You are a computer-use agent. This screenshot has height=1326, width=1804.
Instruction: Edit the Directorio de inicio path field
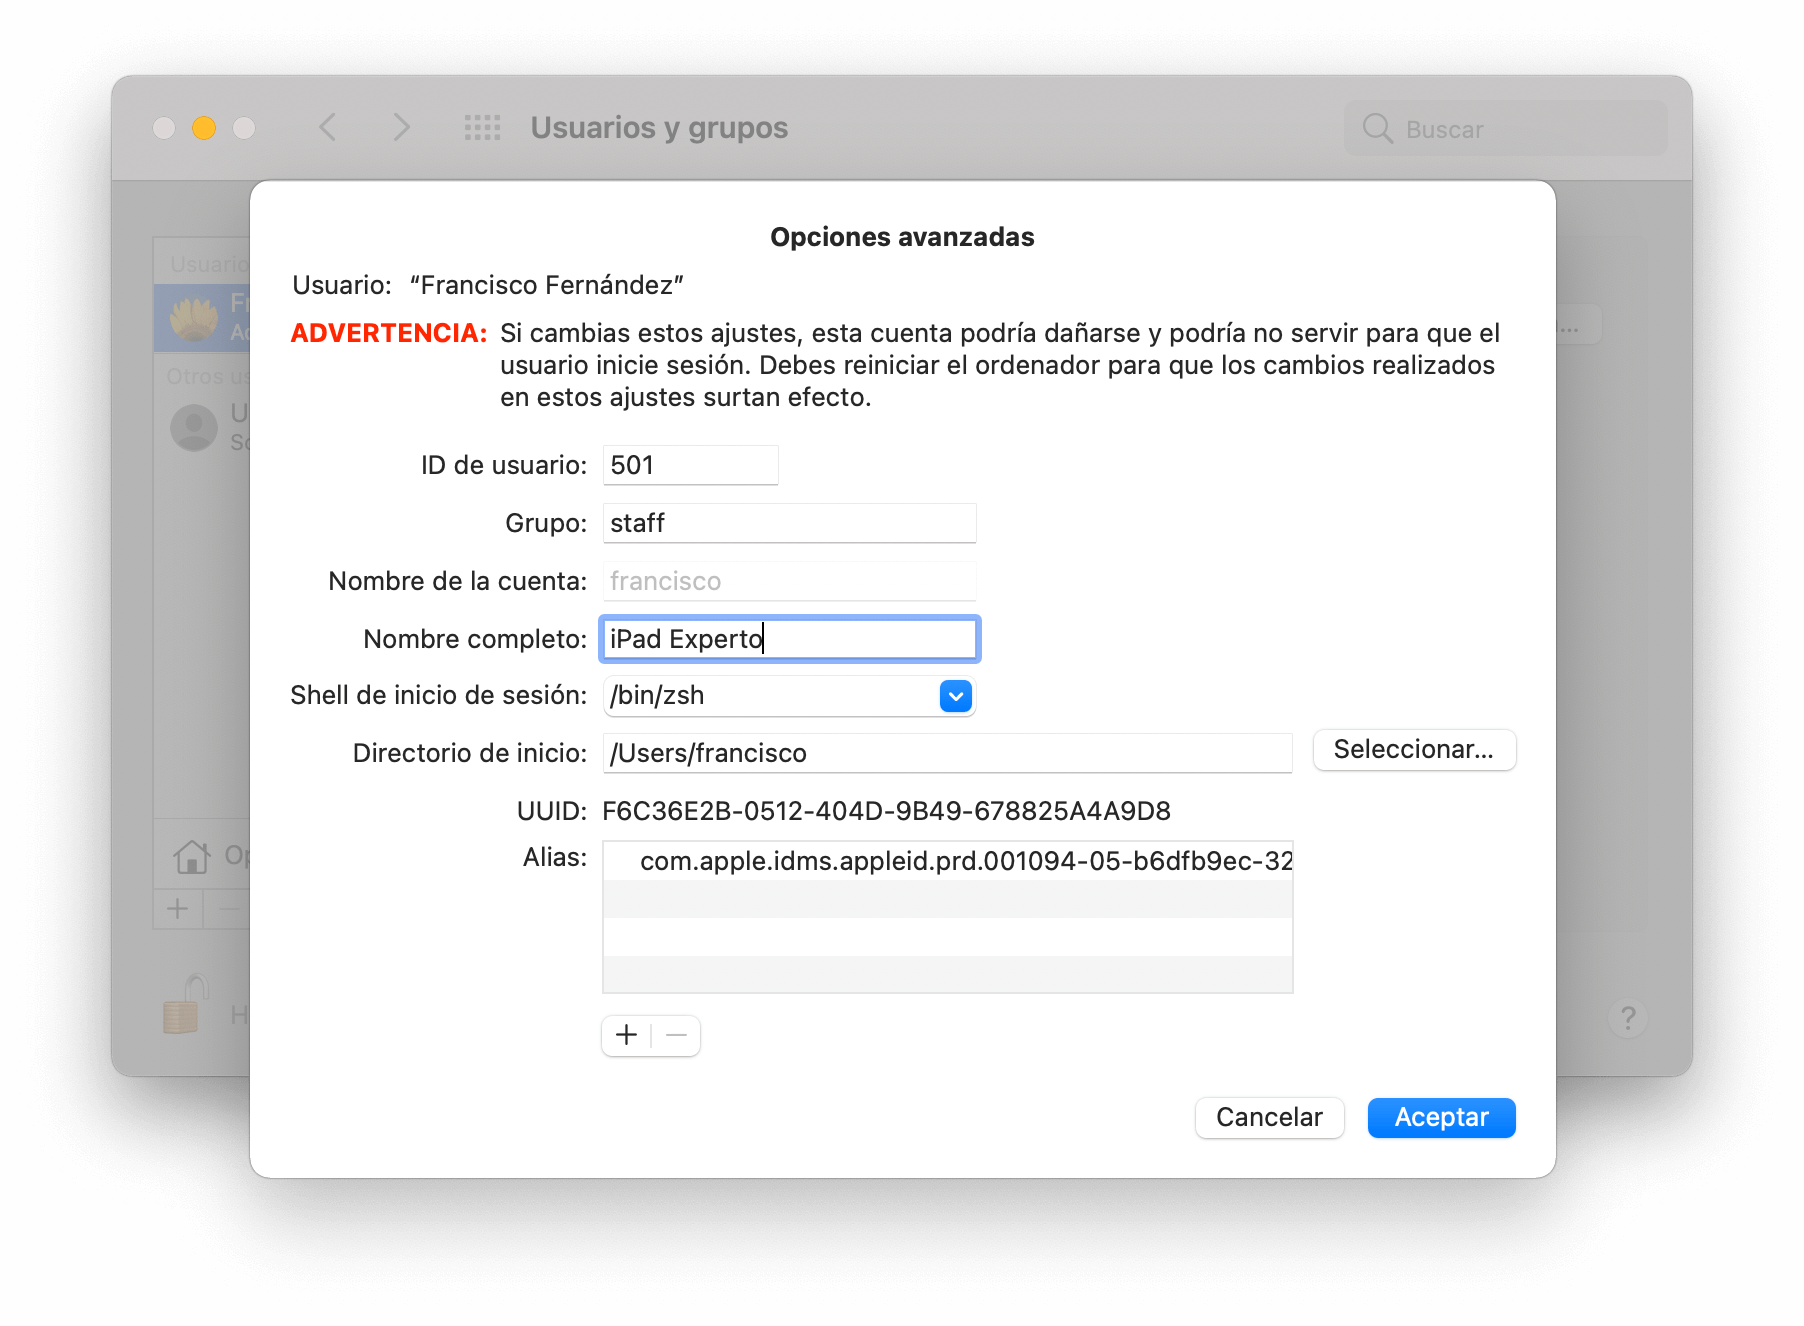click(947, 753)
